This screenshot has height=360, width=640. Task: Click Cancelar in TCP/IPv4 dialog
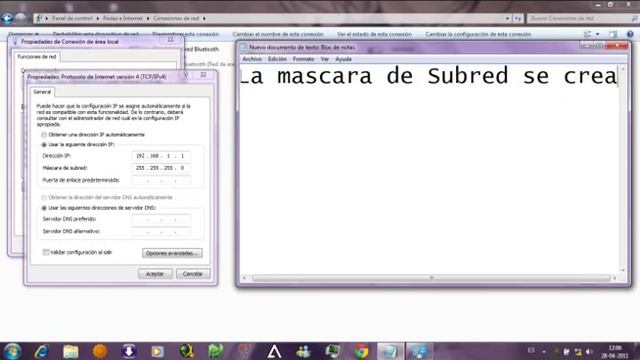click(193, 274)
